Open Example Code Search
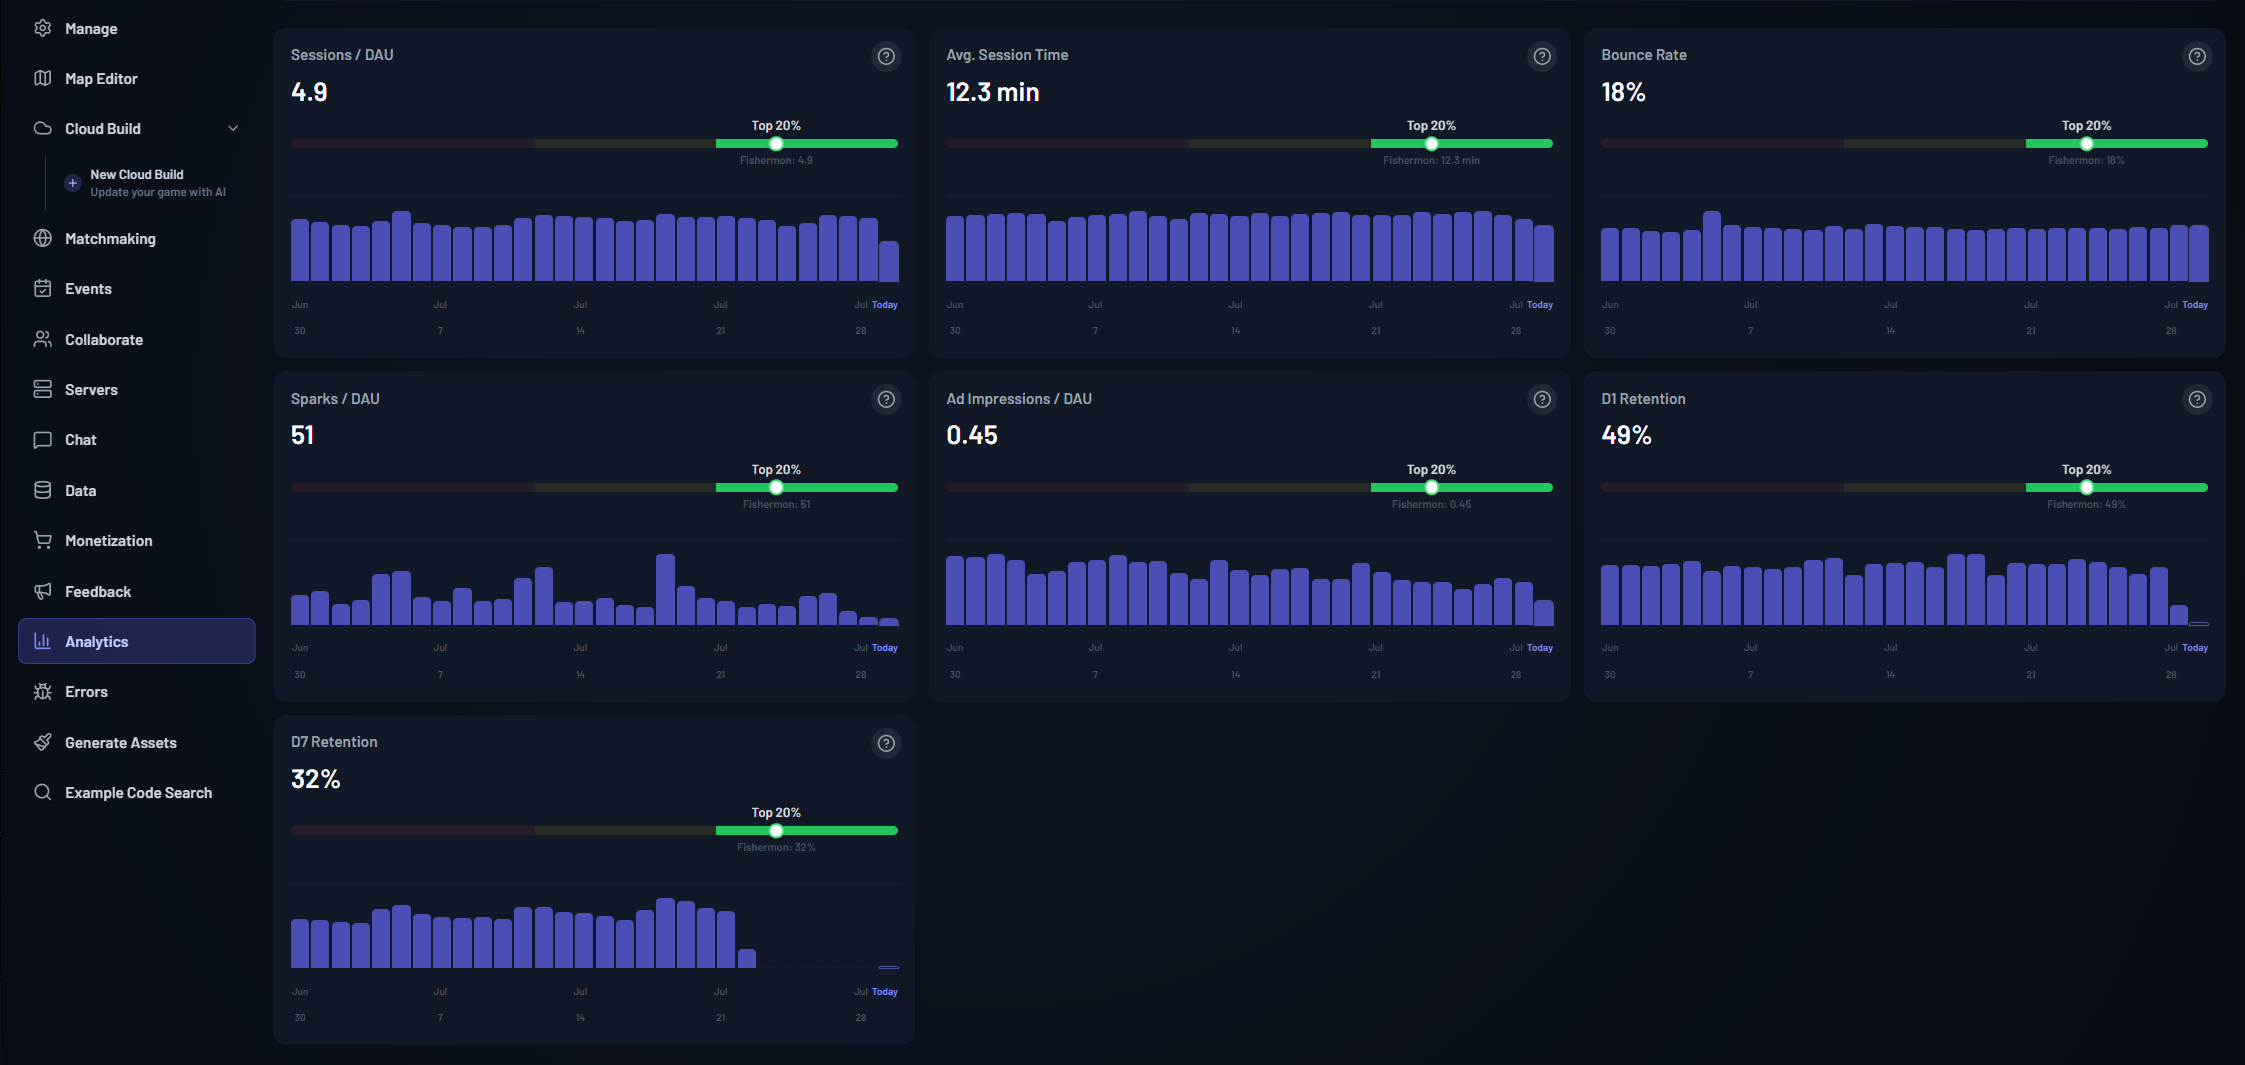The image size is (2245, 1065). pyautogui.click(x=137, y=792)
